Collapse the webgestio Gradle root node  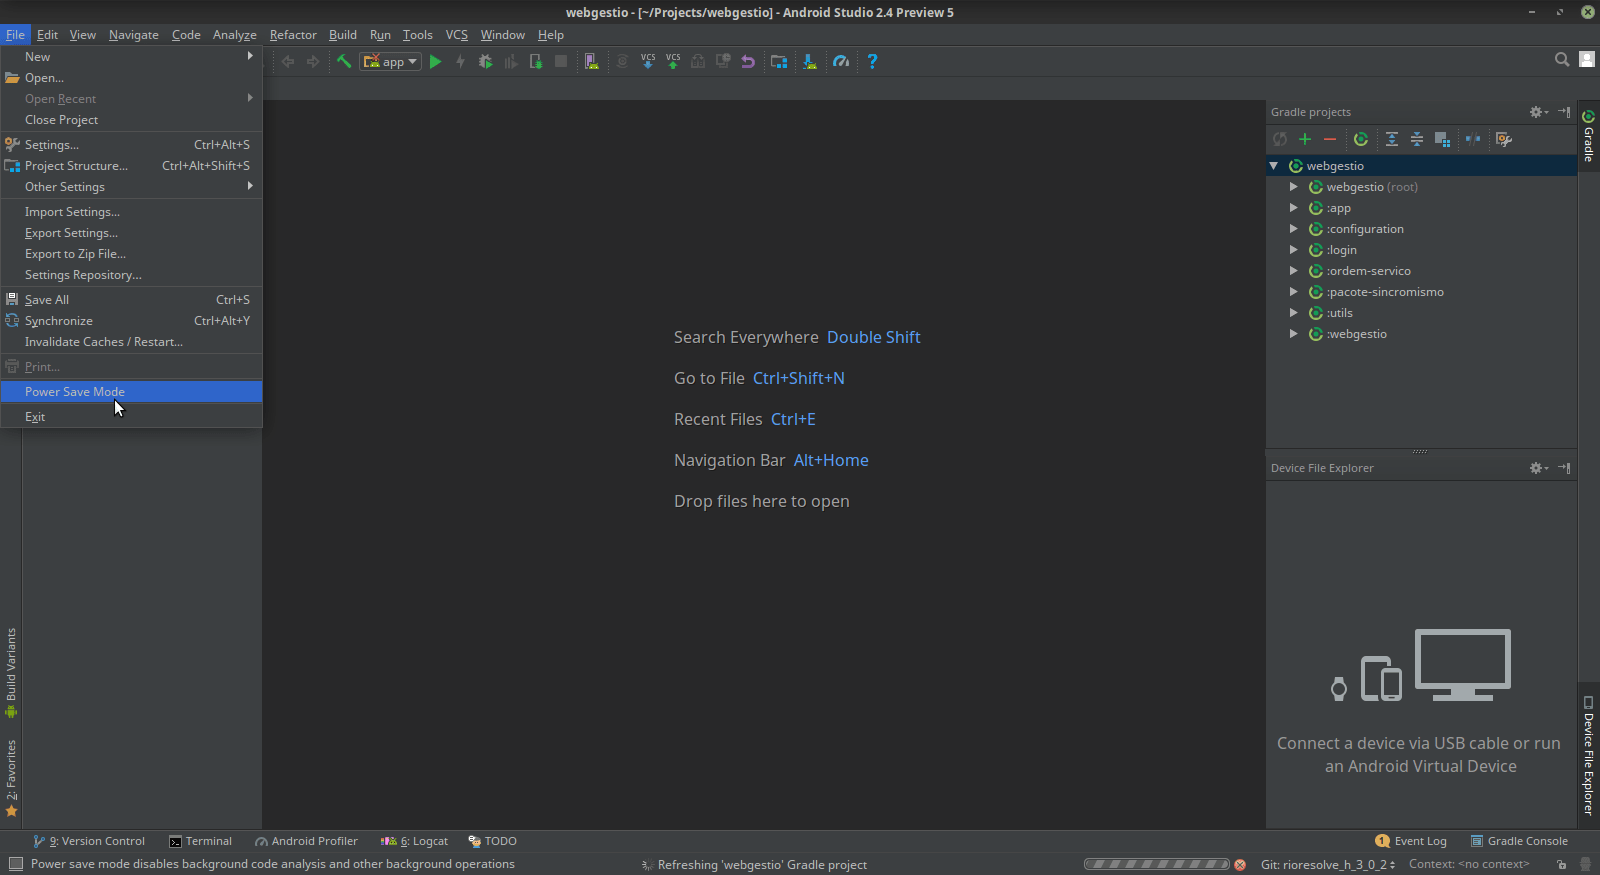click(1274, 166)
